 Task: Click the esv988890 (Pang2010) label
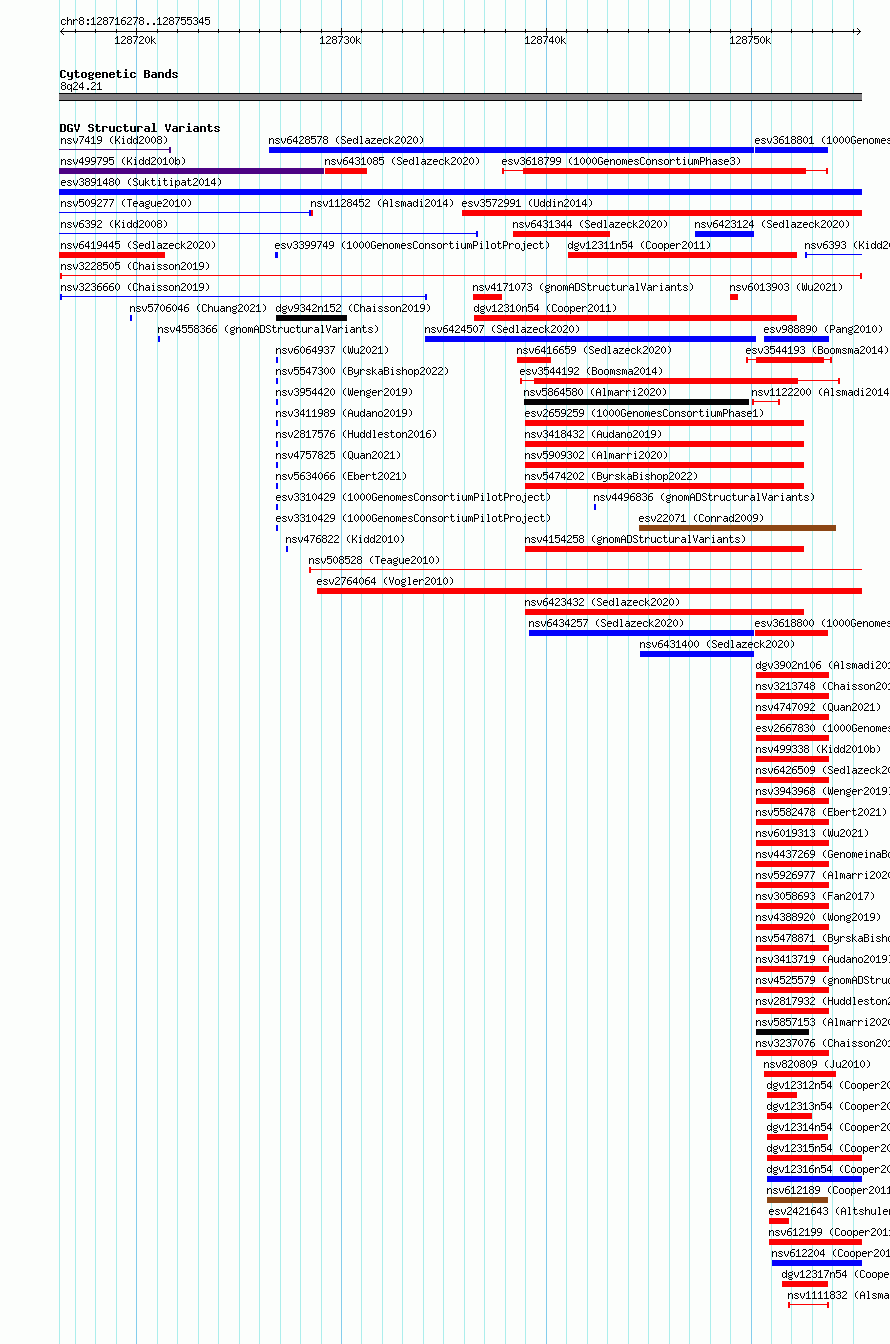[x=824, y=329]
